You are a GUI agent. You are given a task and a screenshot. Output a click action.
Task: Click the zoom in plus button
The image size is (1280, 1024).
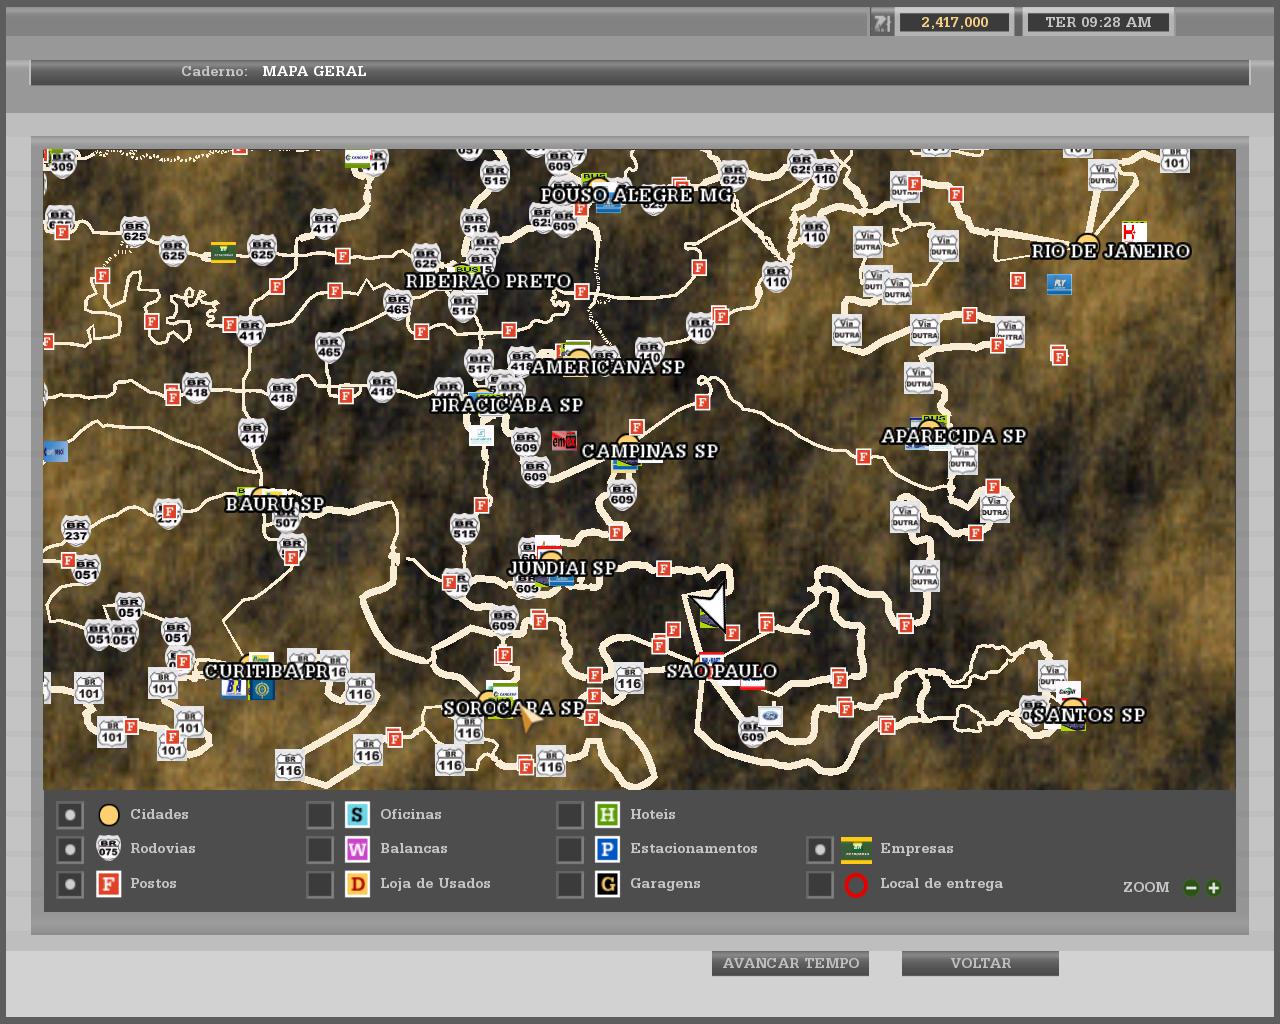1213,887
